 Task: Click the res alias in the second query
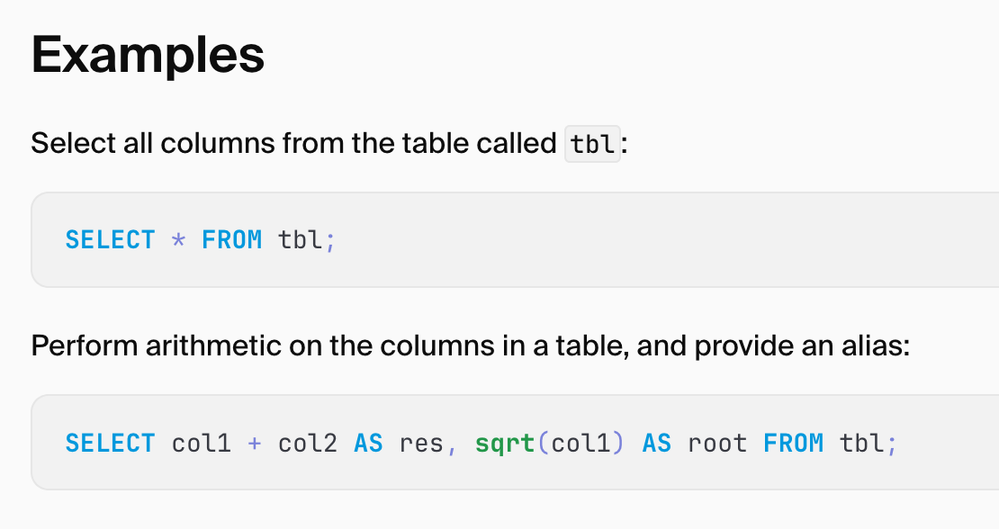click(421, 443)
